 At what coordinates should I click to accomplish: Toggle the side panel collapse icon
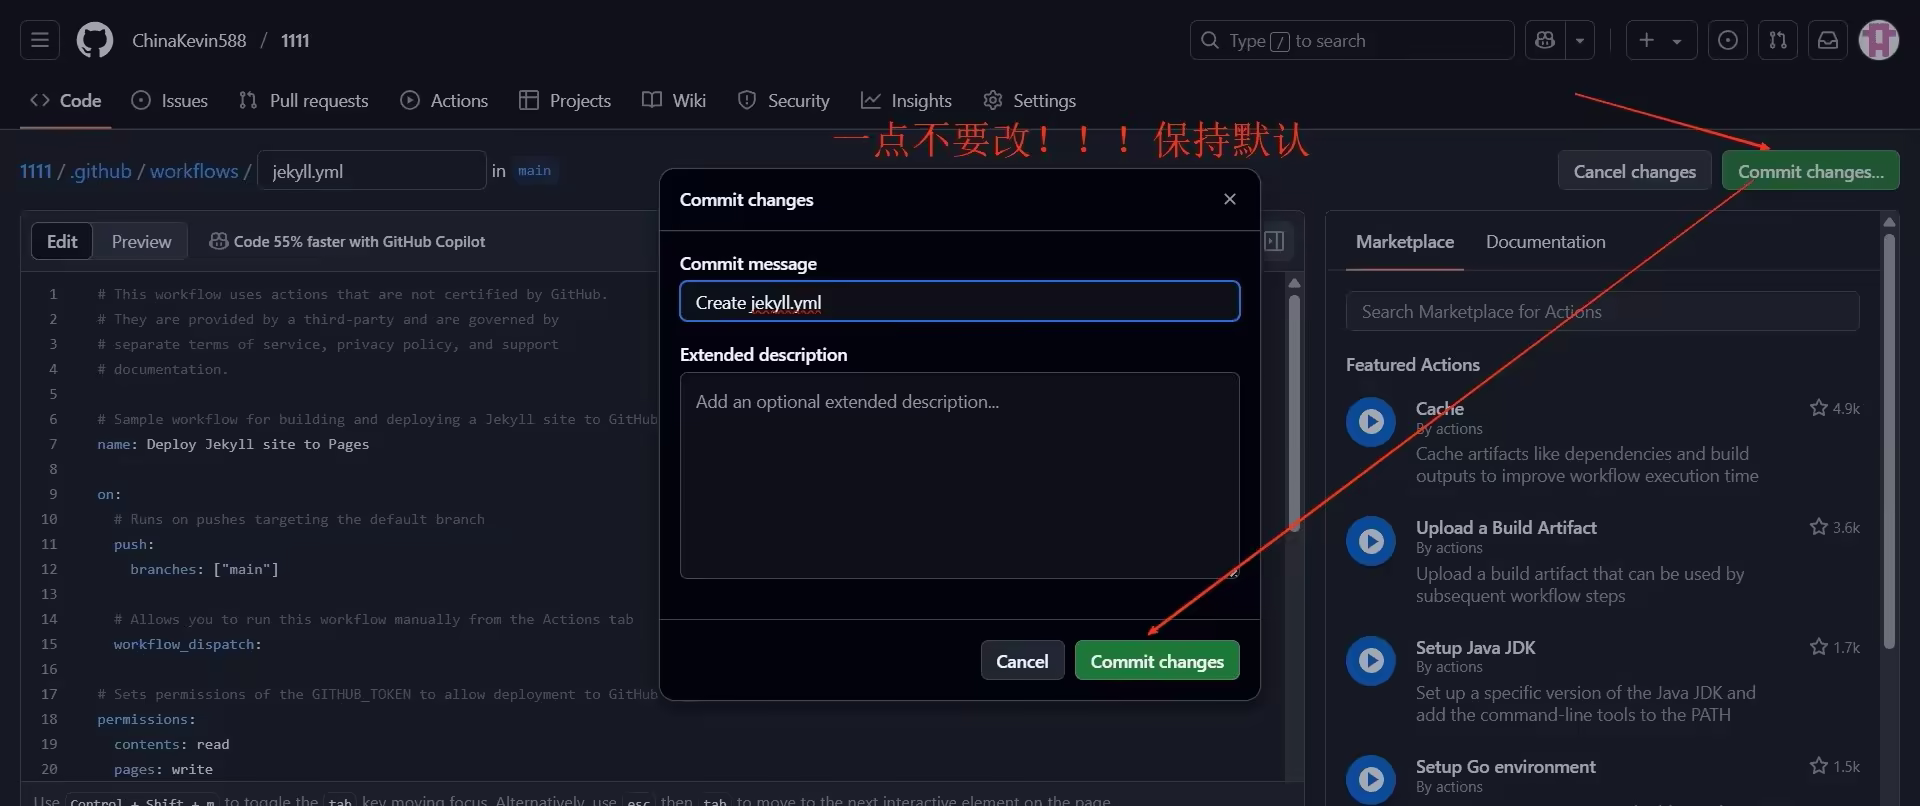[x=1274, y=241]
